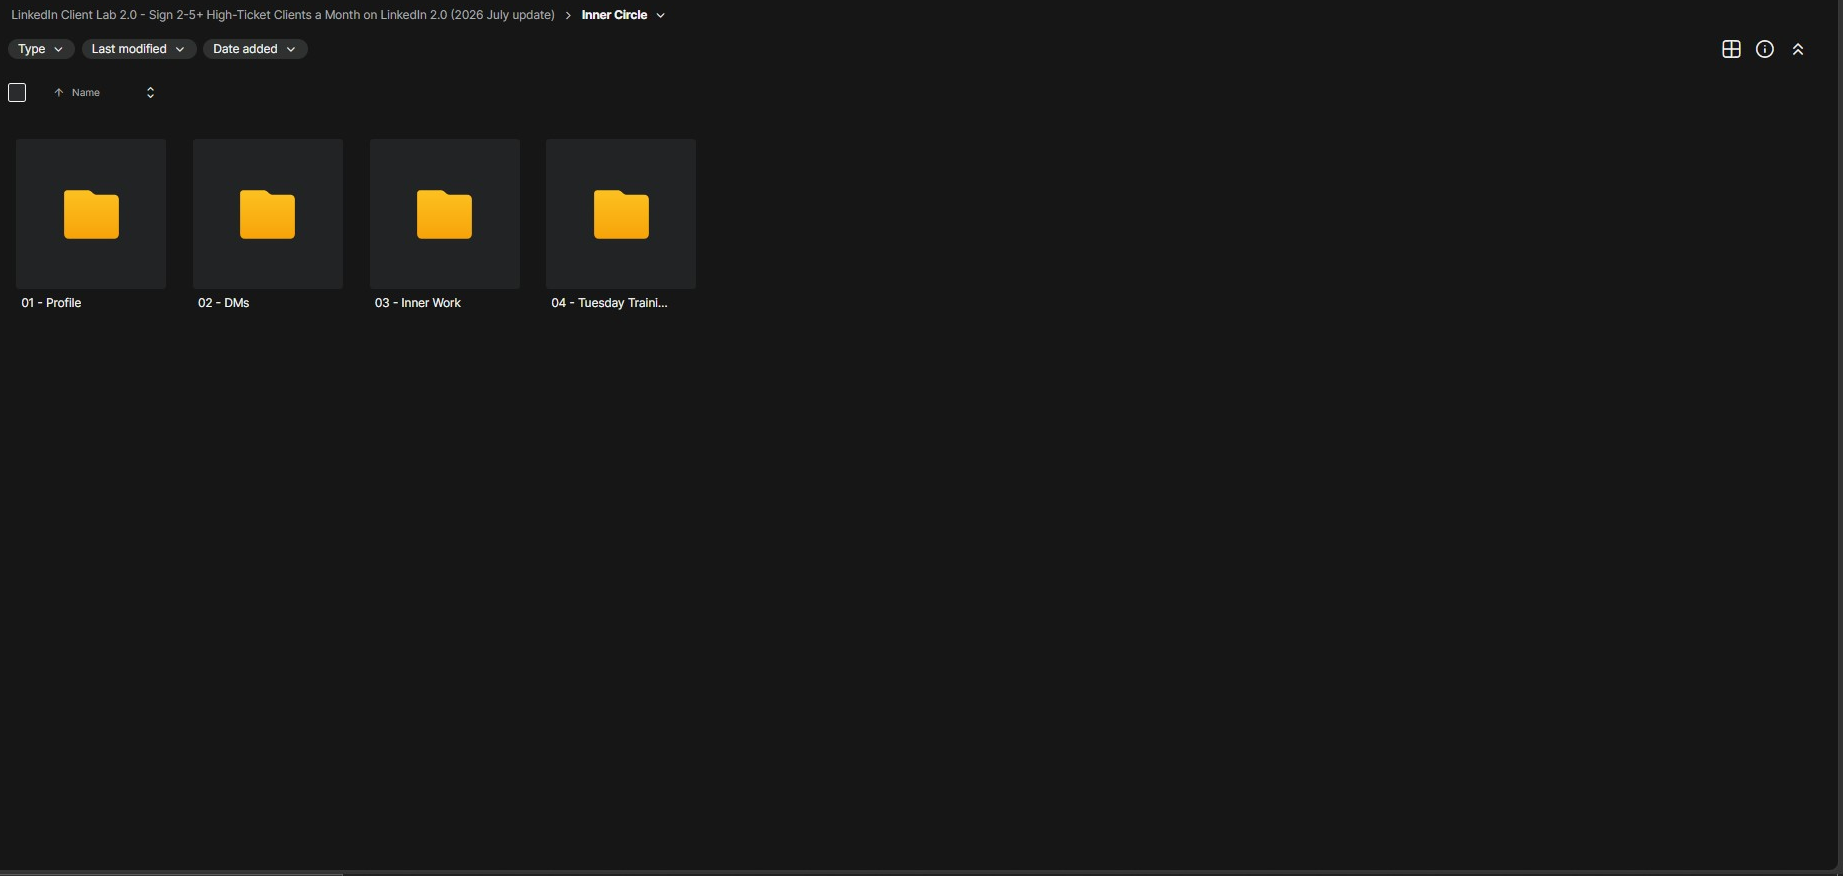Open the 02 - DMs folder icon
Screen dimensions: 1843x876
(267, 214)
